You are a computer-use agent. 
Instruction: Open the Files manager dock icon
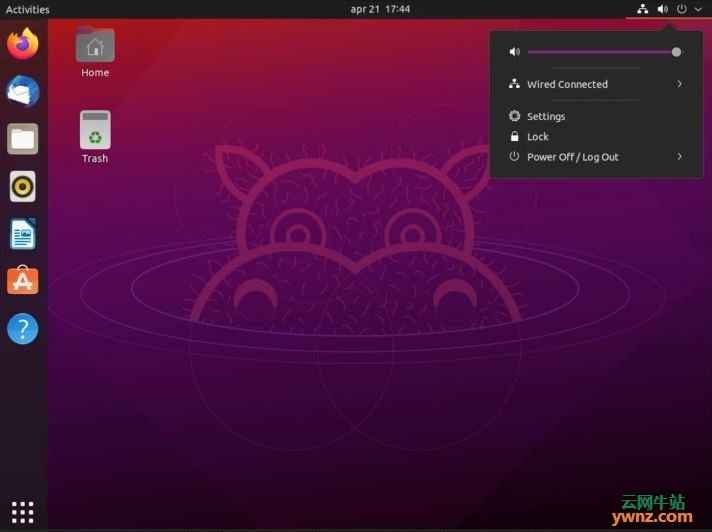[23, 139]
